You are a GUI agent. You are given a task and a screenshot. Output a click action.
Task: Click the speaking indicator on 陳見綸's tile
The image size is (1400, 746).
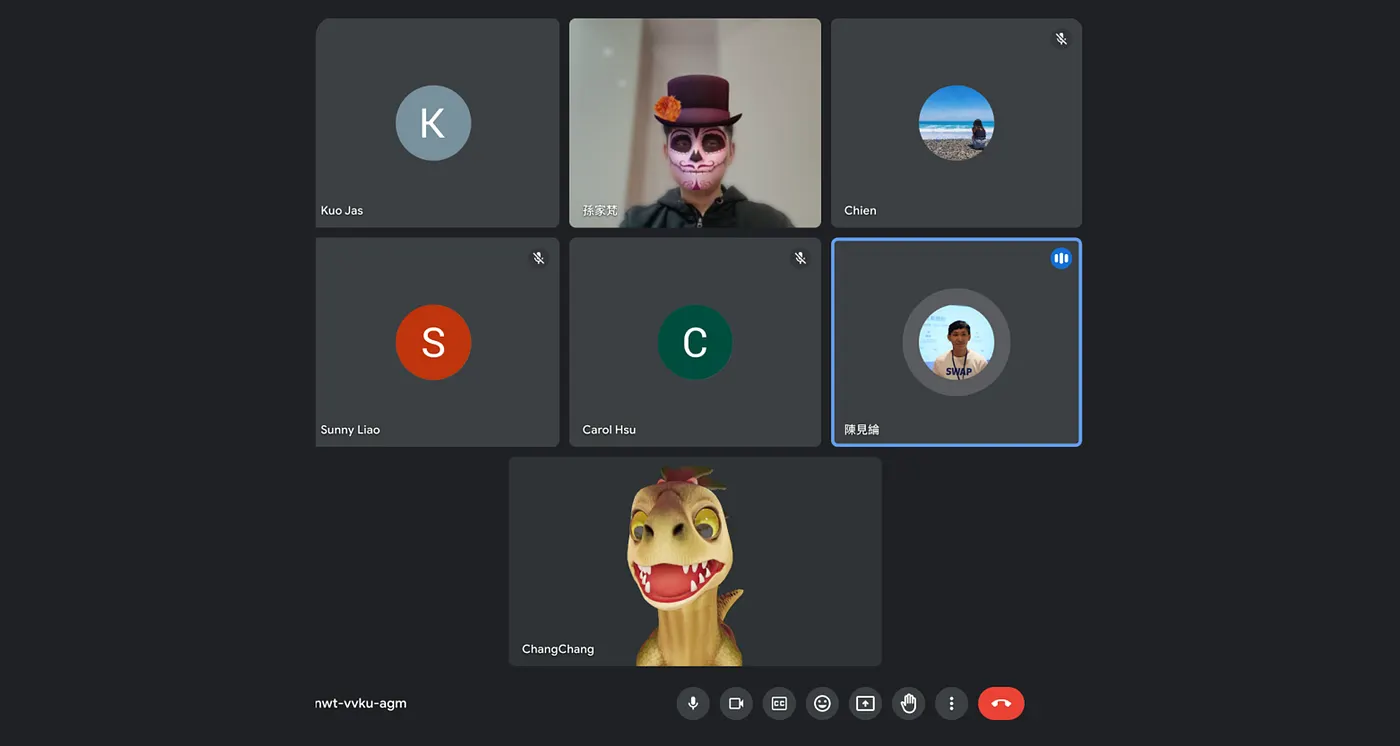tap(1061, 259)
